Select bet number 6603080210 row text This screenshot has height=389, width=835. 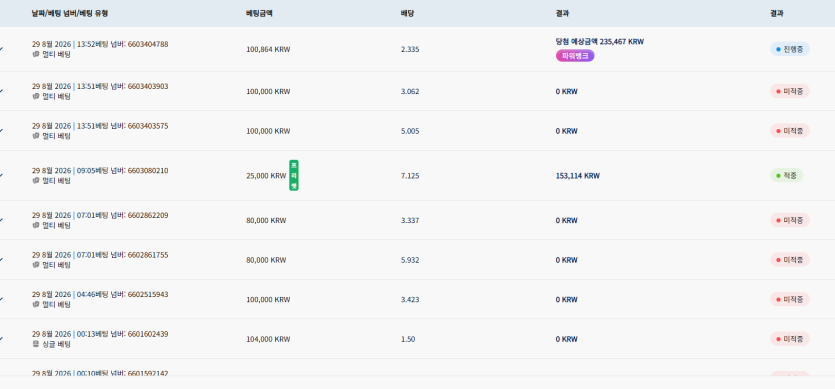coord(100,171)
